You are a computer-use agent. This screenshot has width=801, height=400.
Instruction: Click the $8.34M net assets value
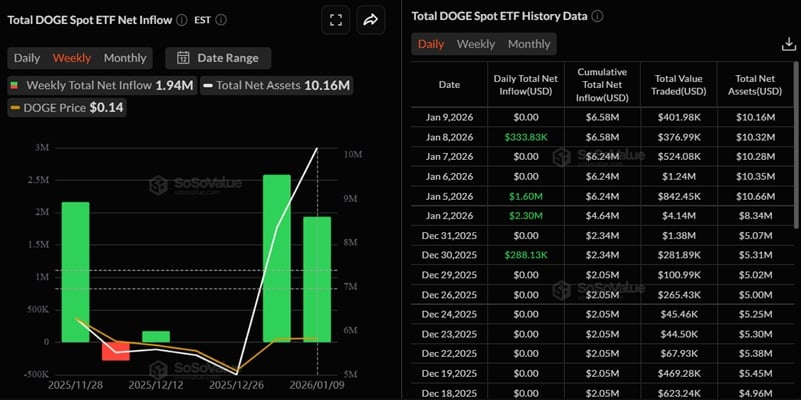click(756, 216)
